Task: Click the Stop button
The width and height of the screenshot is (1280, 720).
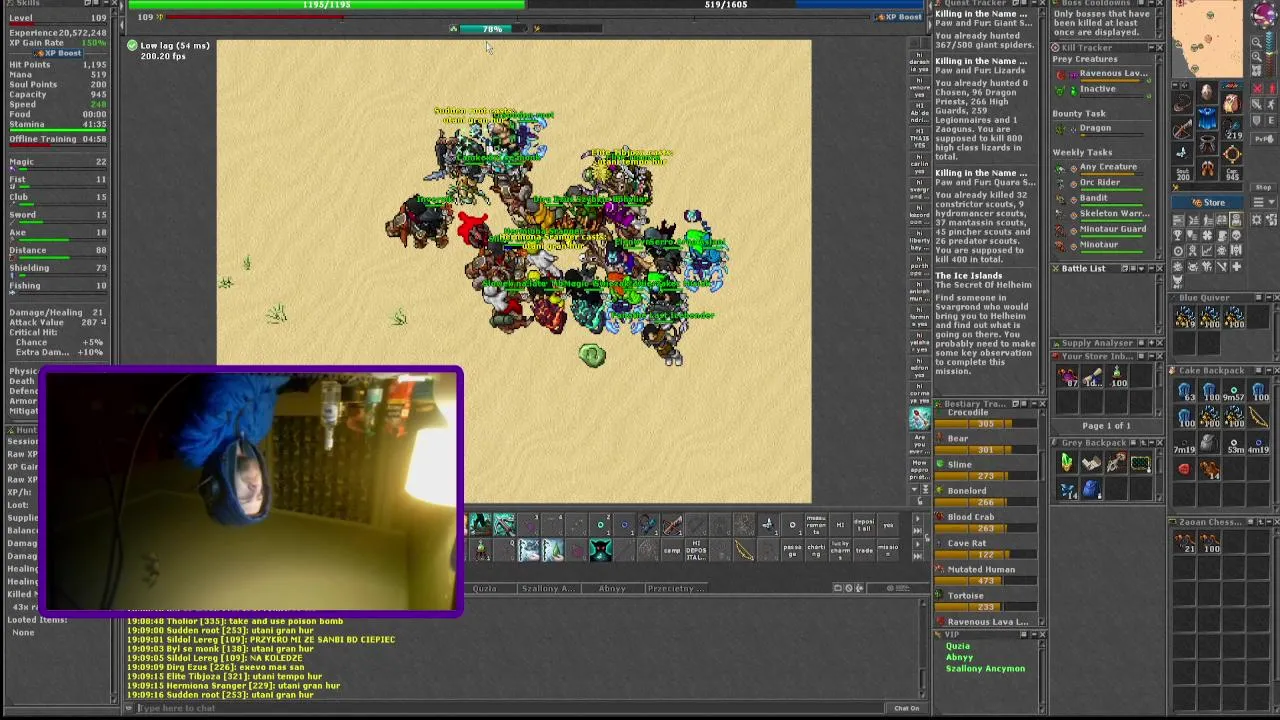Action: (x=1264, y=187)
